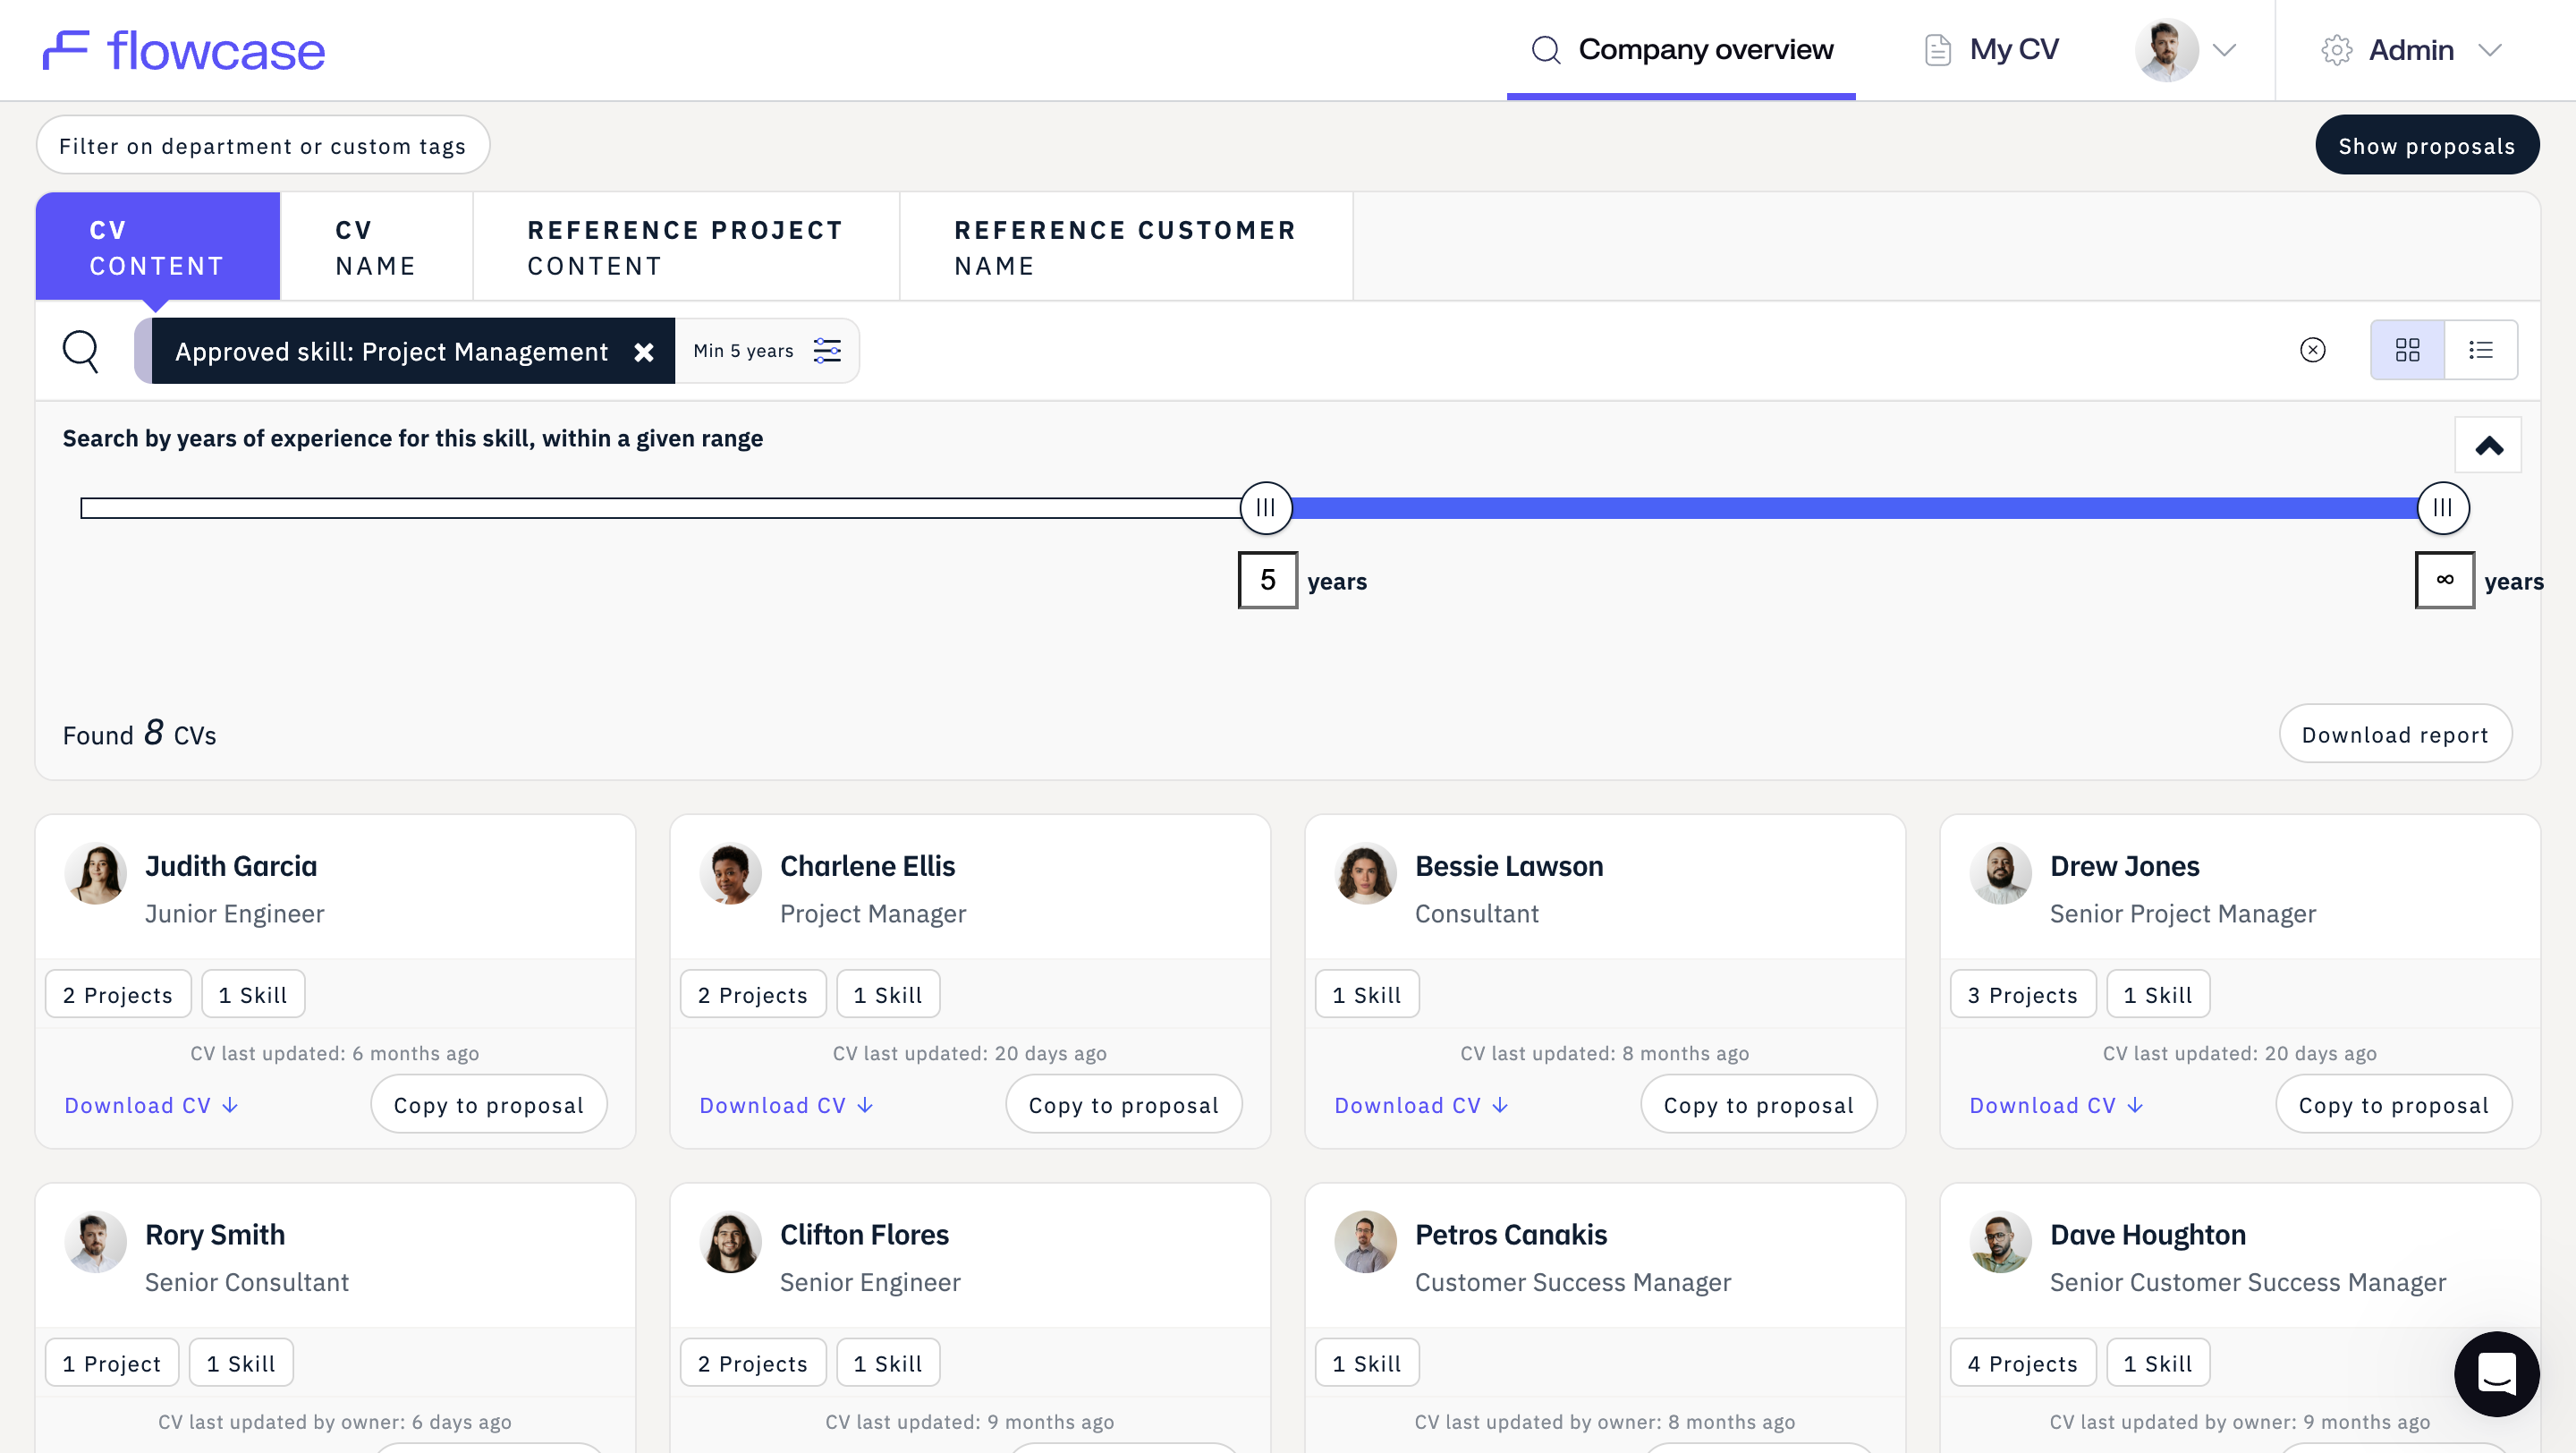Viewport: 2576px width, 1453px height.
Task: Remove the Project Management skill filter
Action: pyautogui.click(x=644, y=352)
